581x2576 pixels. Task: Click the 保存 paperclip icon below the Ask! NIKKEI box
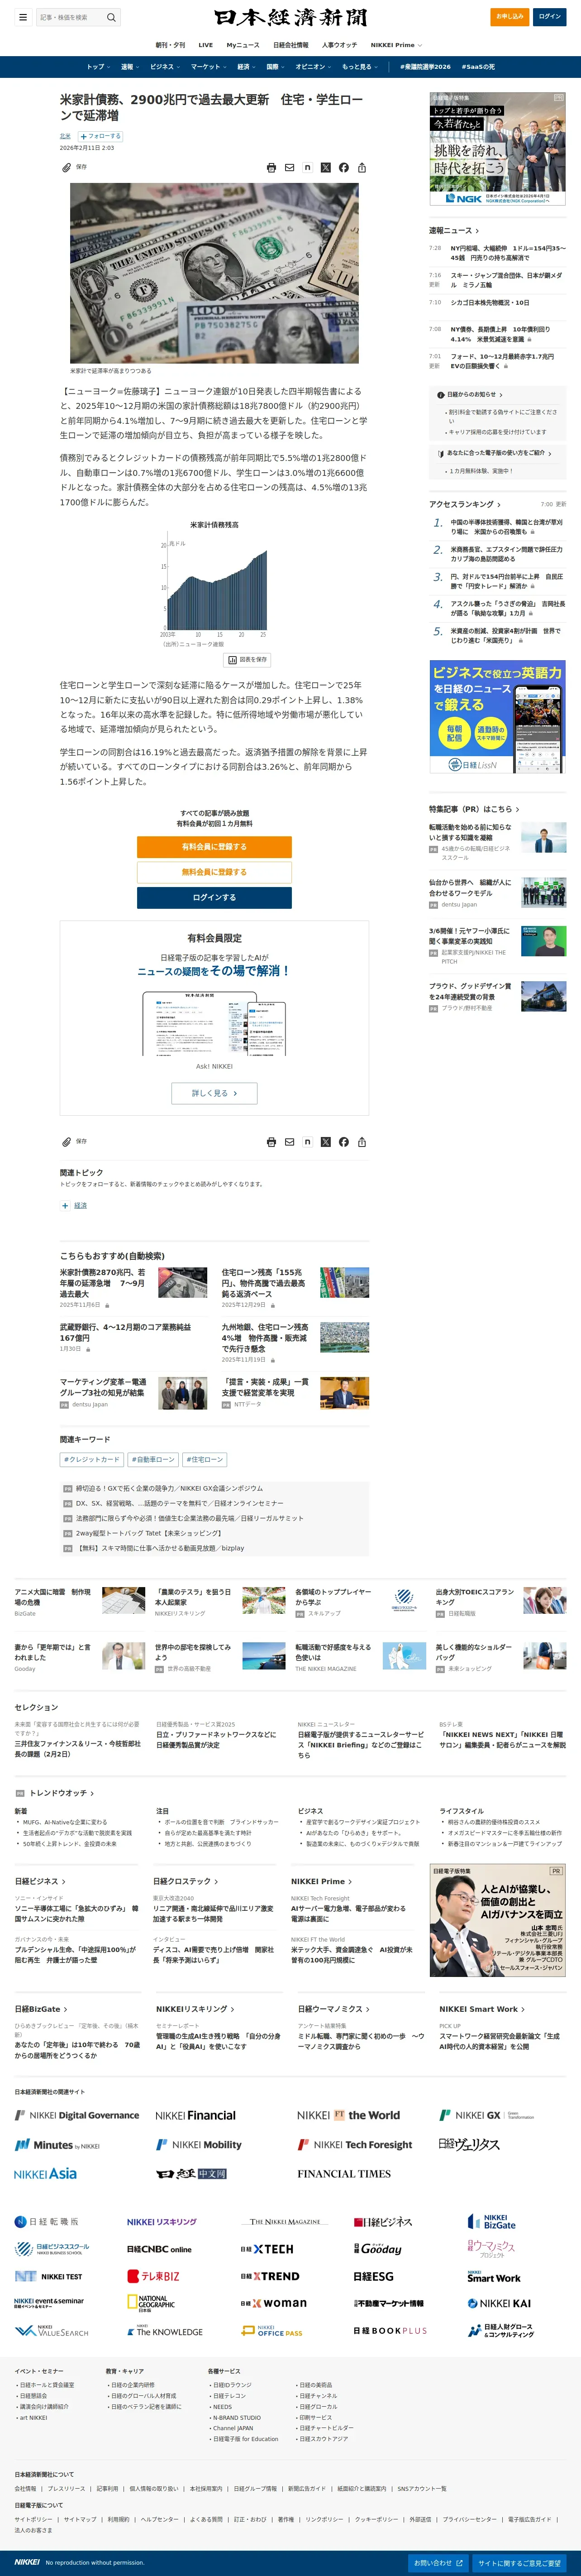click(66, 1141)
